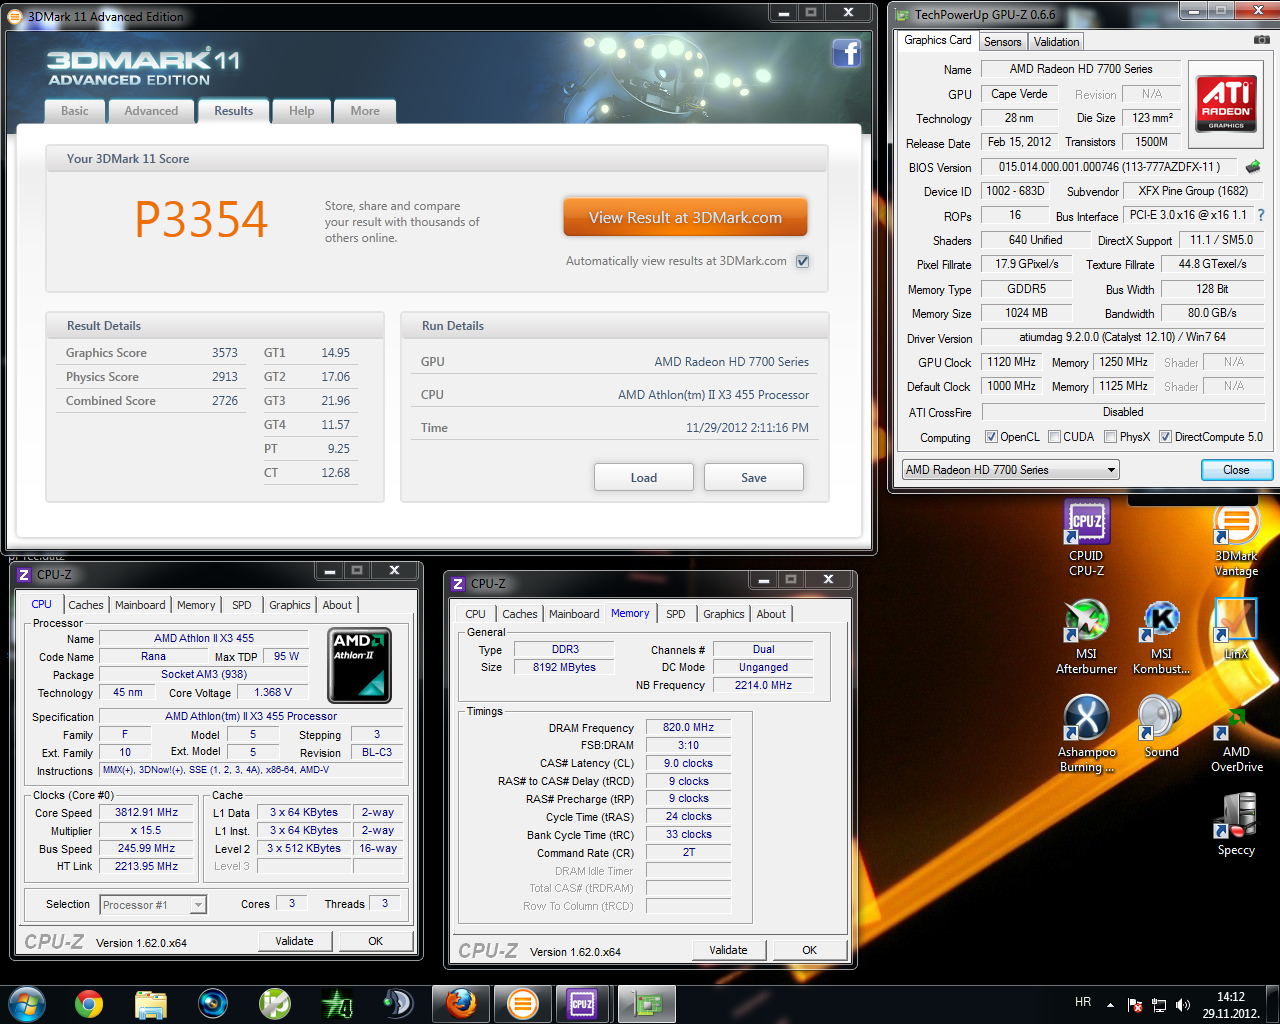The width and height of the screenshot is (1280, 1024).
Task: Click the DRAM Frequency value 820.0 MHz
Action: click(x=688, y=727)
